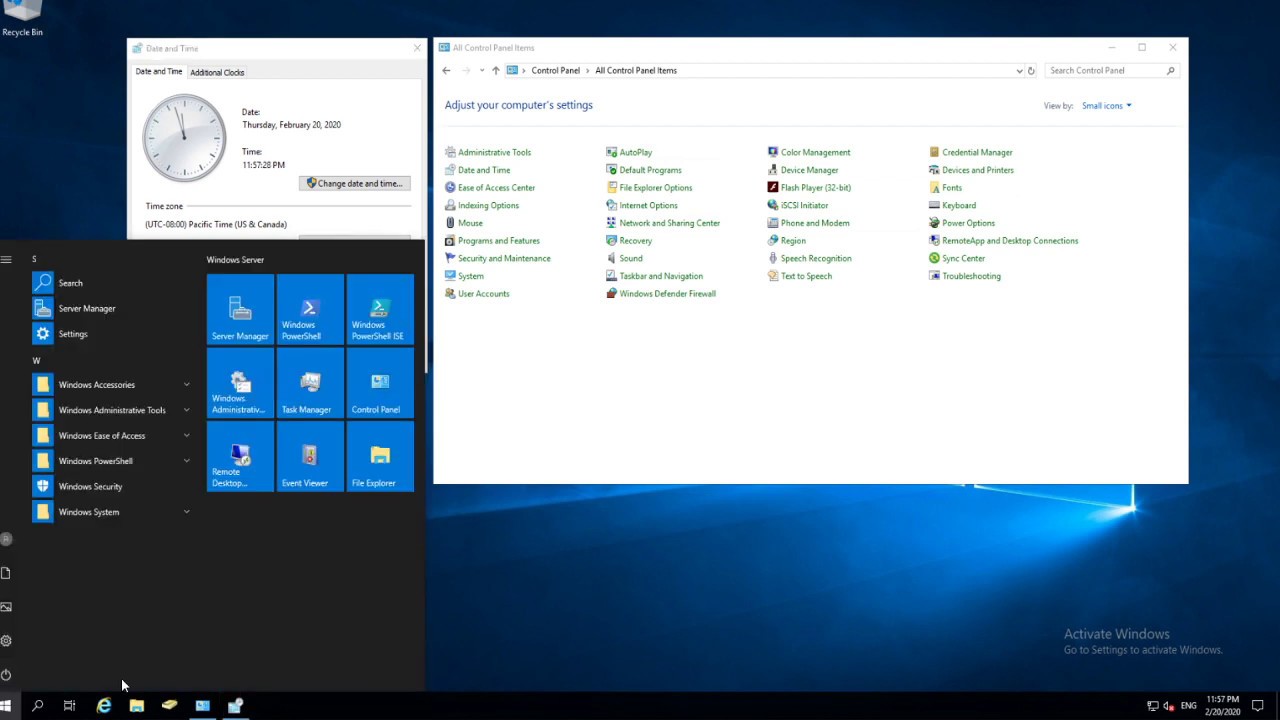Click the Start menu user account icon
This screenshot has height=720, width=1280.
[x=6, y=539]
